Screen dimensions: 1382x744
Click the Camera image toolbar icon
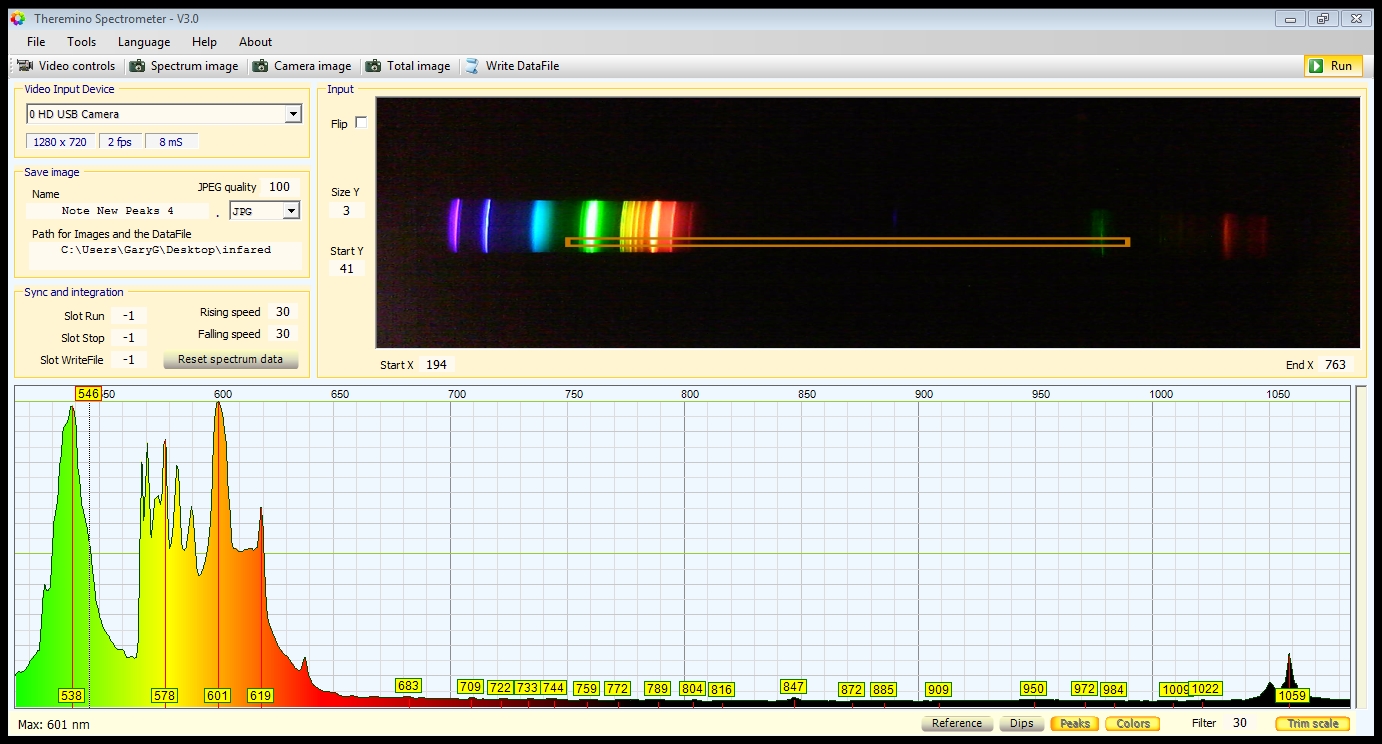260,66
